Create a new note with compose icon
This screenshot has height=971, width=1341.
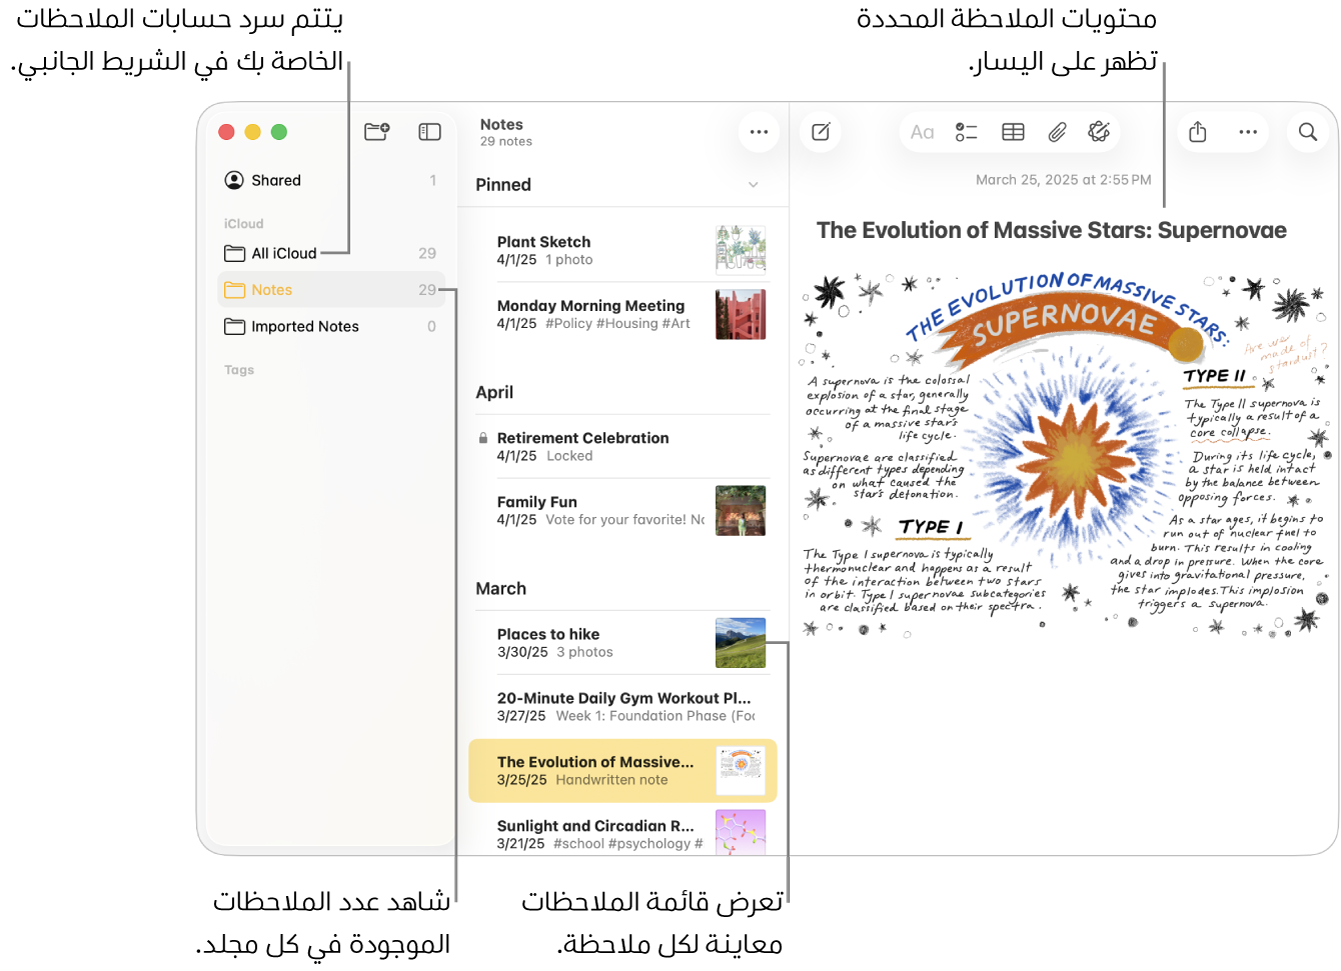pos(821,132)
